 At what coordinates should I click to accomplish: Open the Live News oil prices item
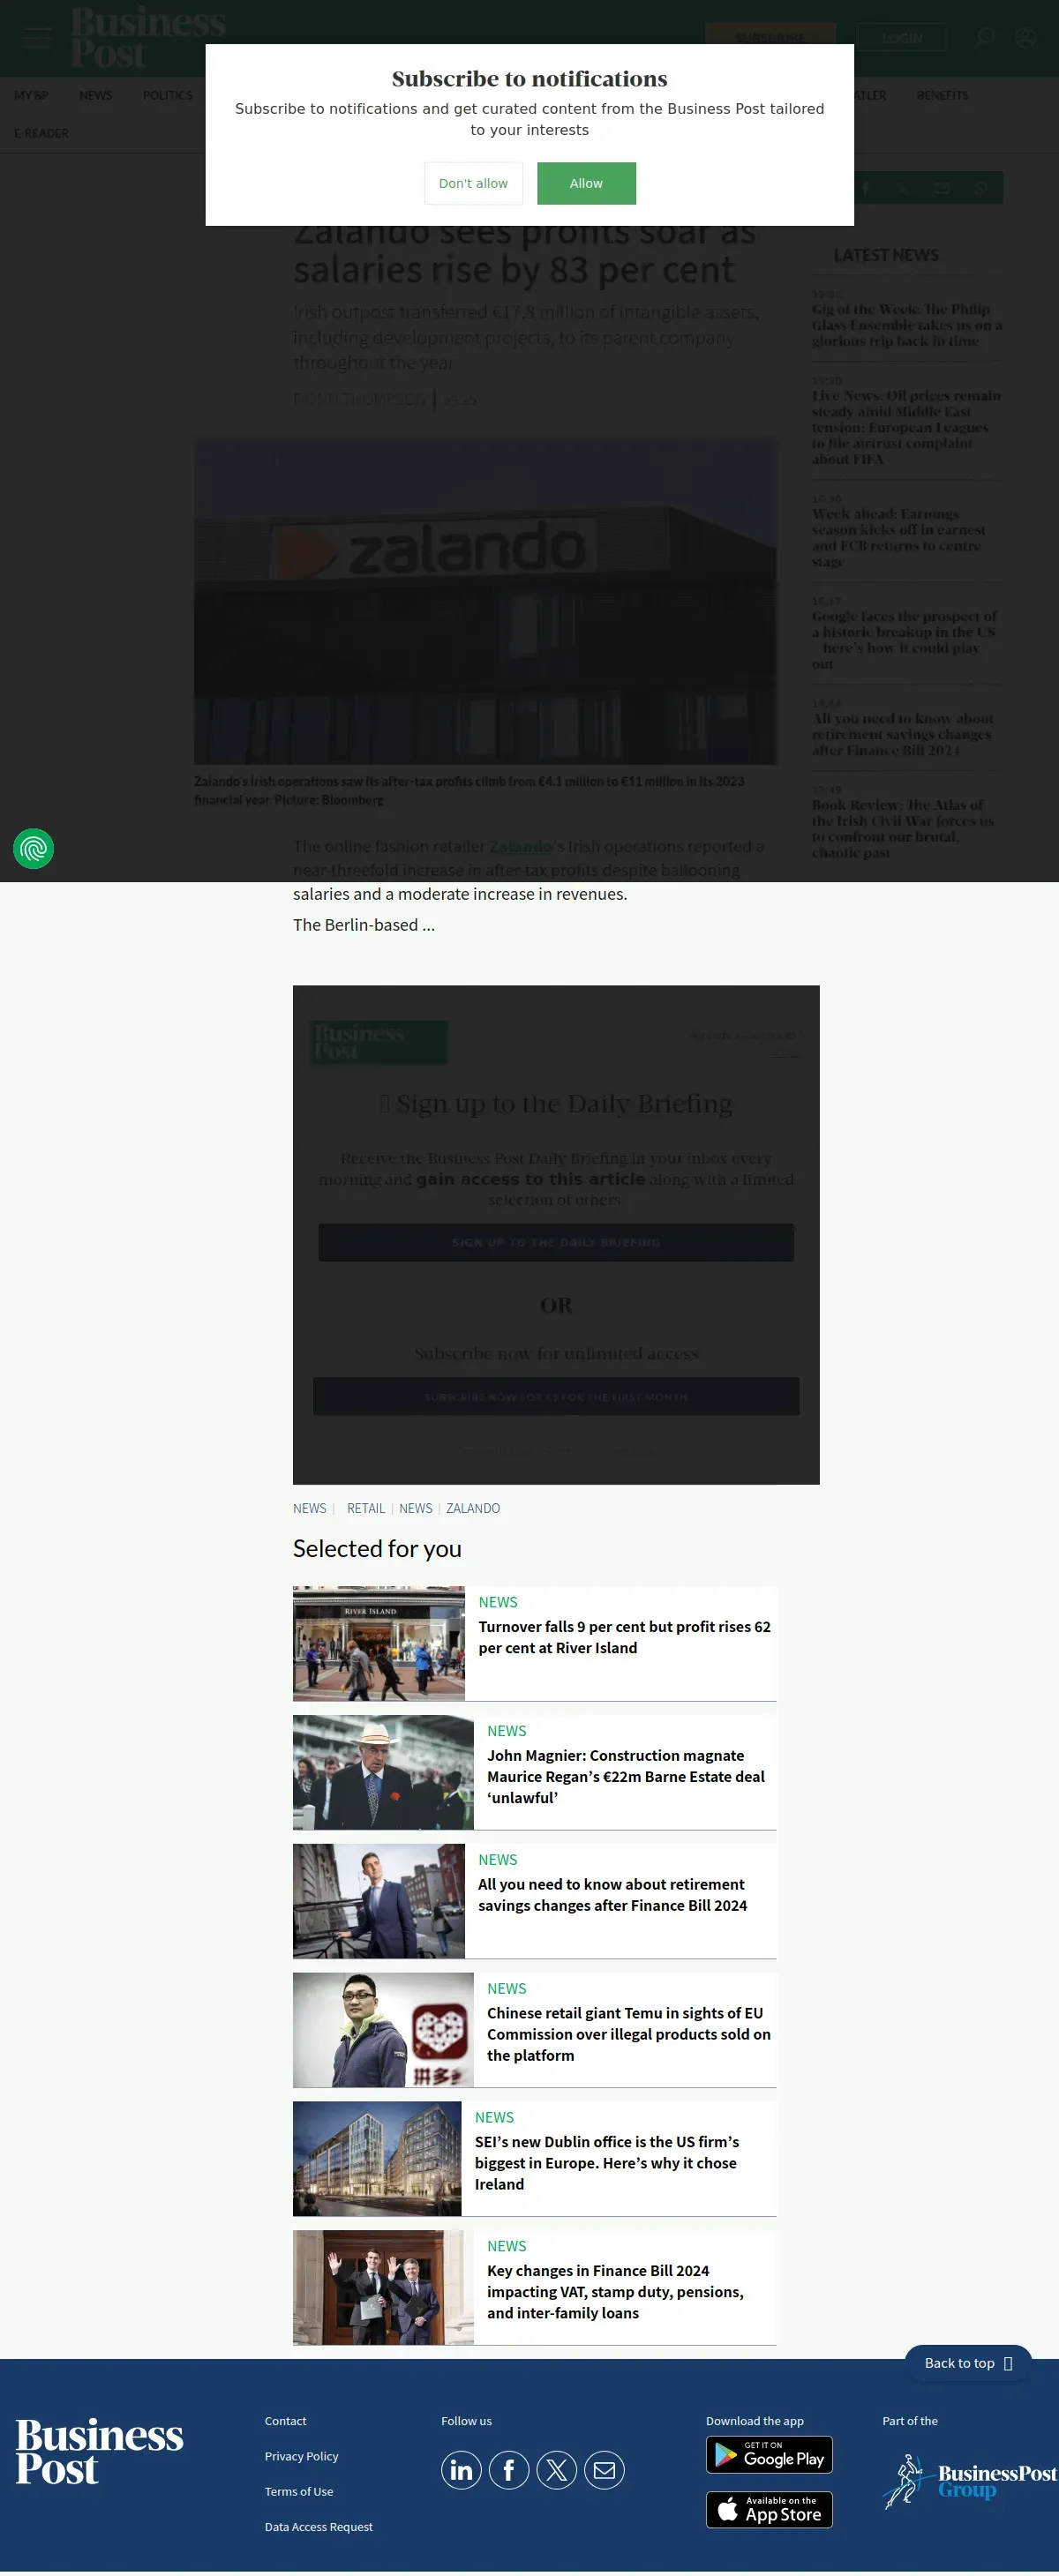906,427
